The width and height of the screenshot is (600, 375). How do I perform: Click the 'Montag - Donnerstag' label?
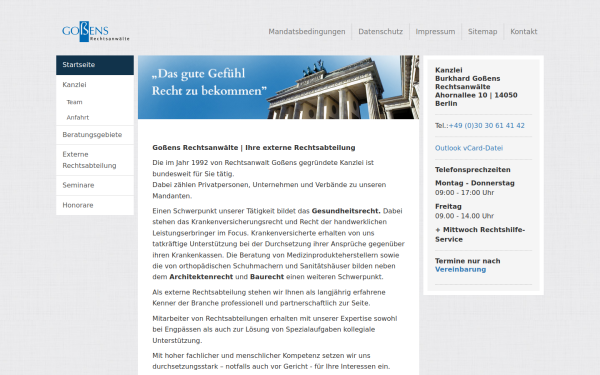coord(474,183)
